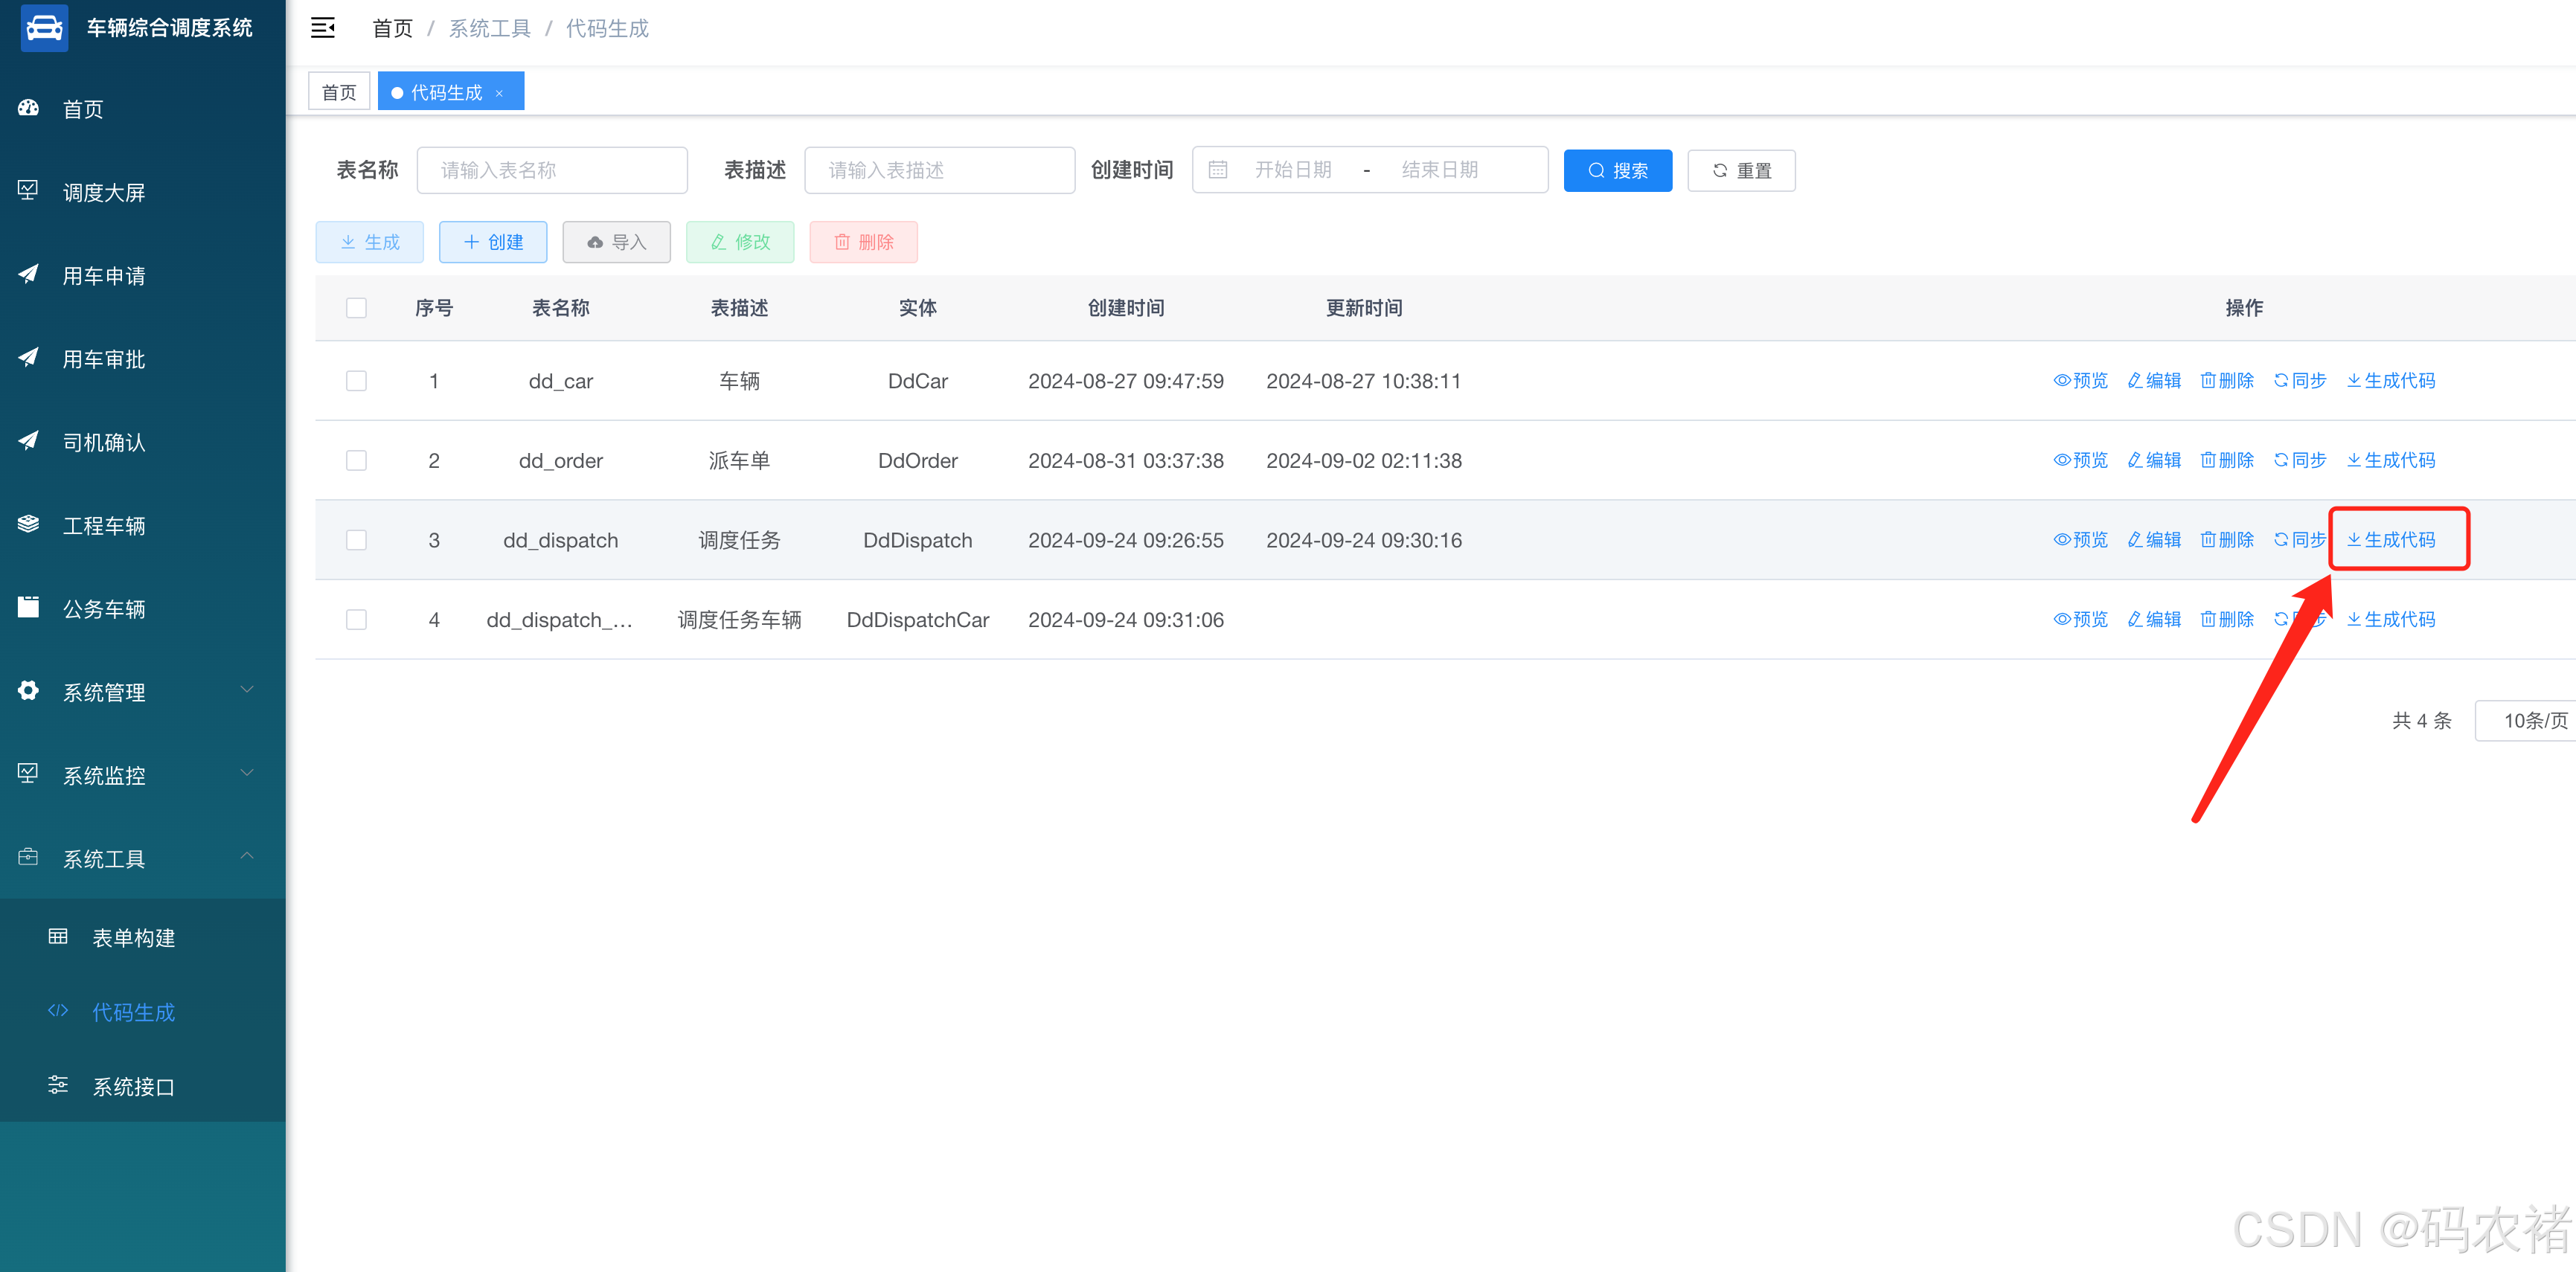
Task: Open 调度大屏 in the sidebar
Action: click(142, 192)
